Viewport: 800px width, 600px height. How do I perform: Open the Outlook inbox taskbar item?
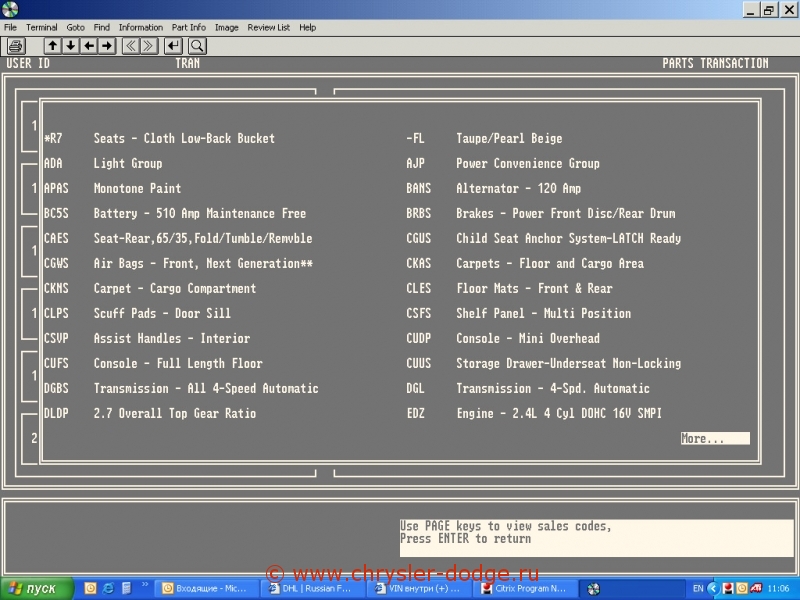(x=206, y=588)
